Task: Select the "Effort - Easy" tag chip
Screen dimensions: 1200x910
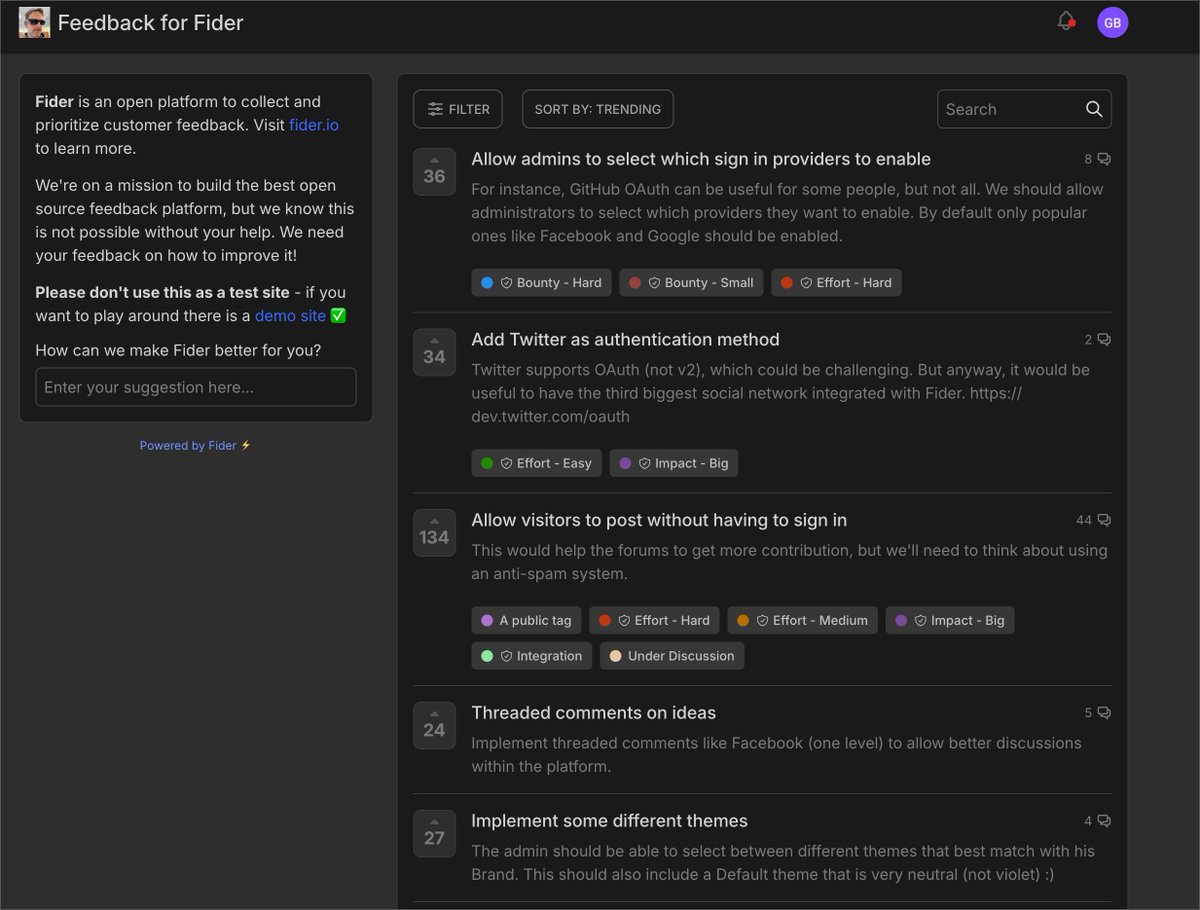Action: (x=537, y=463)
